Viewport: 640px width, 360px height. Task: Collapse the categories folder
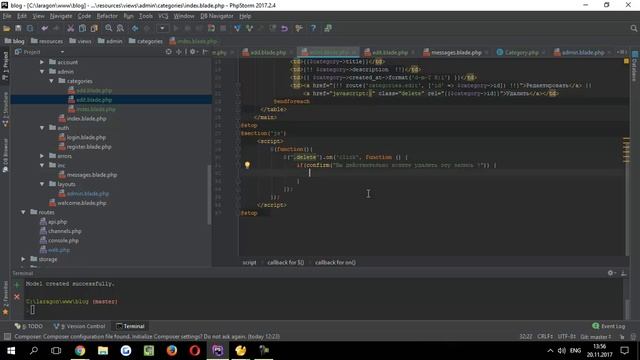51,81
